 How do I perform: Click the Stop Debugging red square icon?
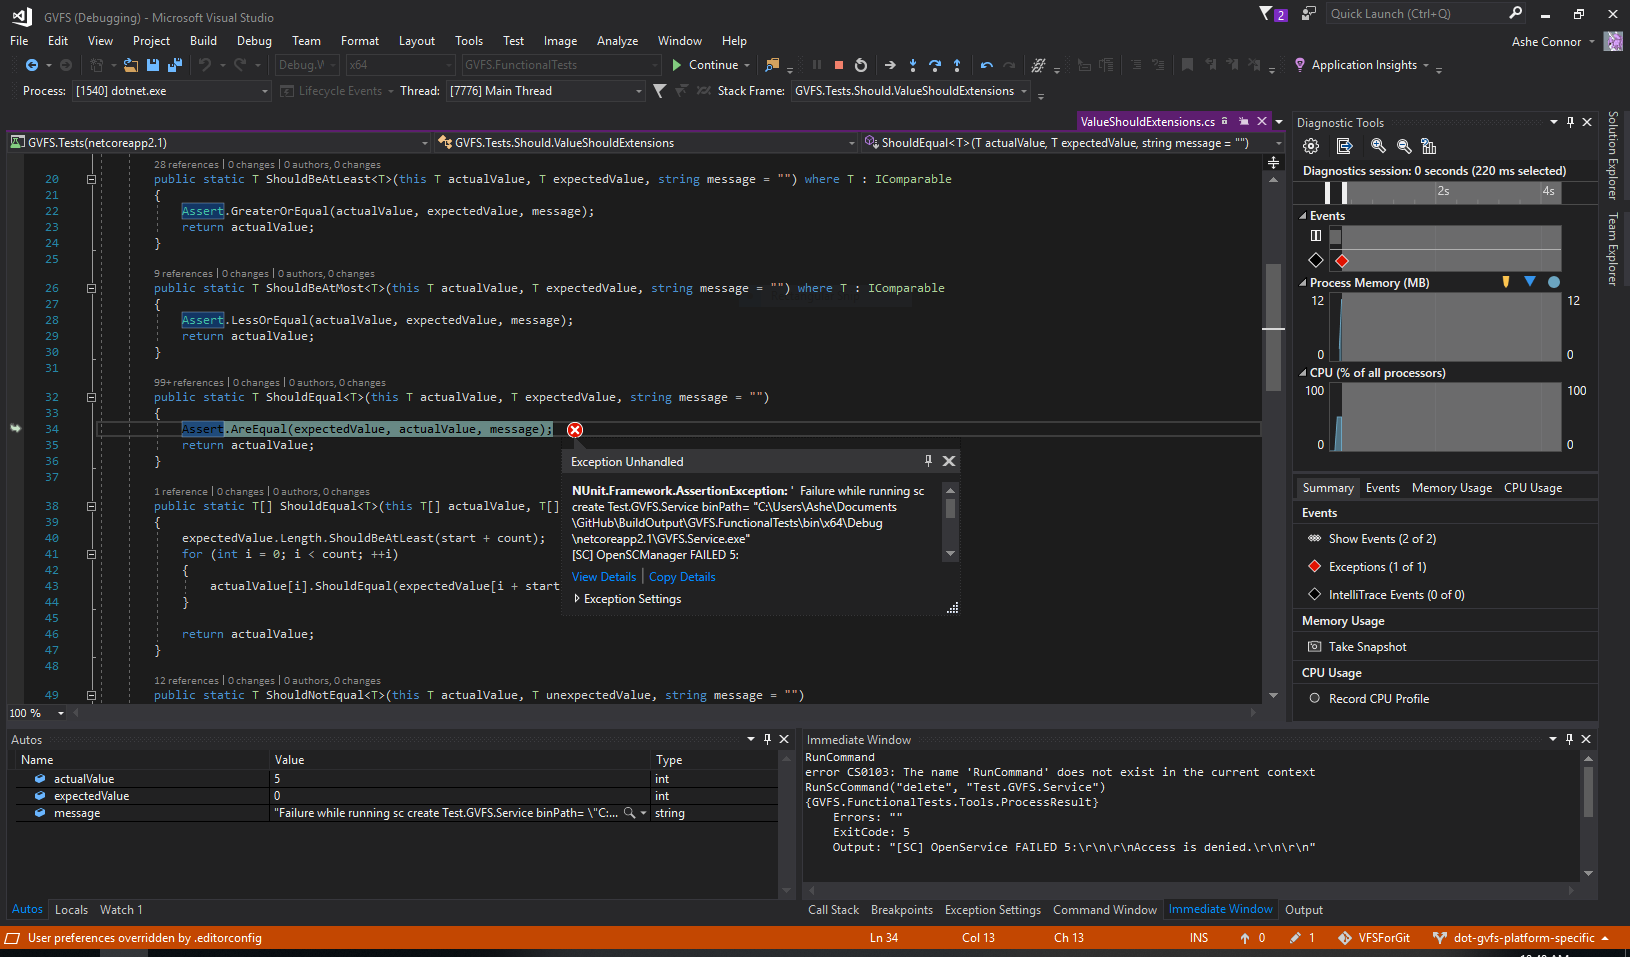point(839,65)
